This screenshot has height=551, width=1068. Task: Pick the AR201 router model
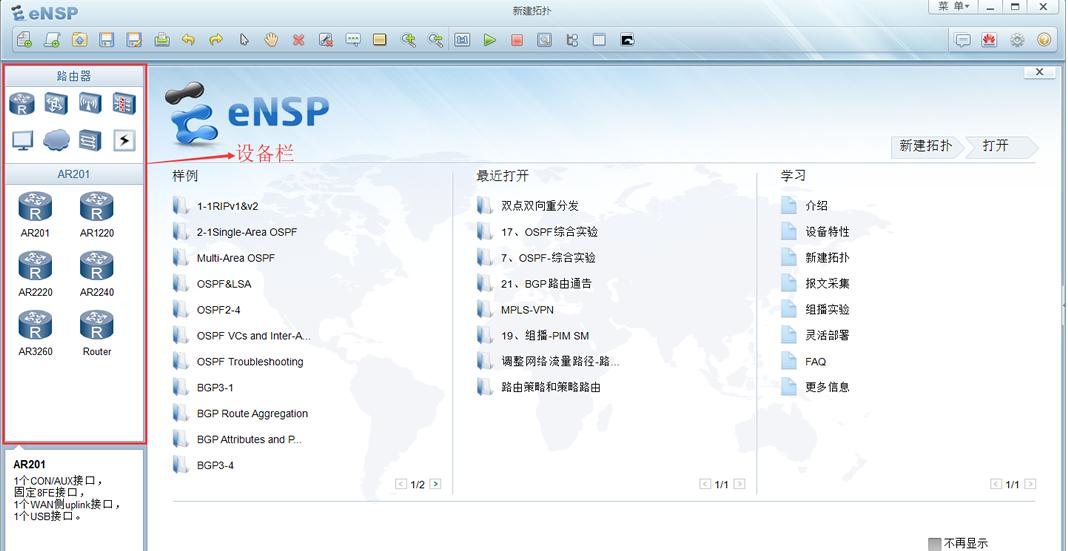pos(35,214)
